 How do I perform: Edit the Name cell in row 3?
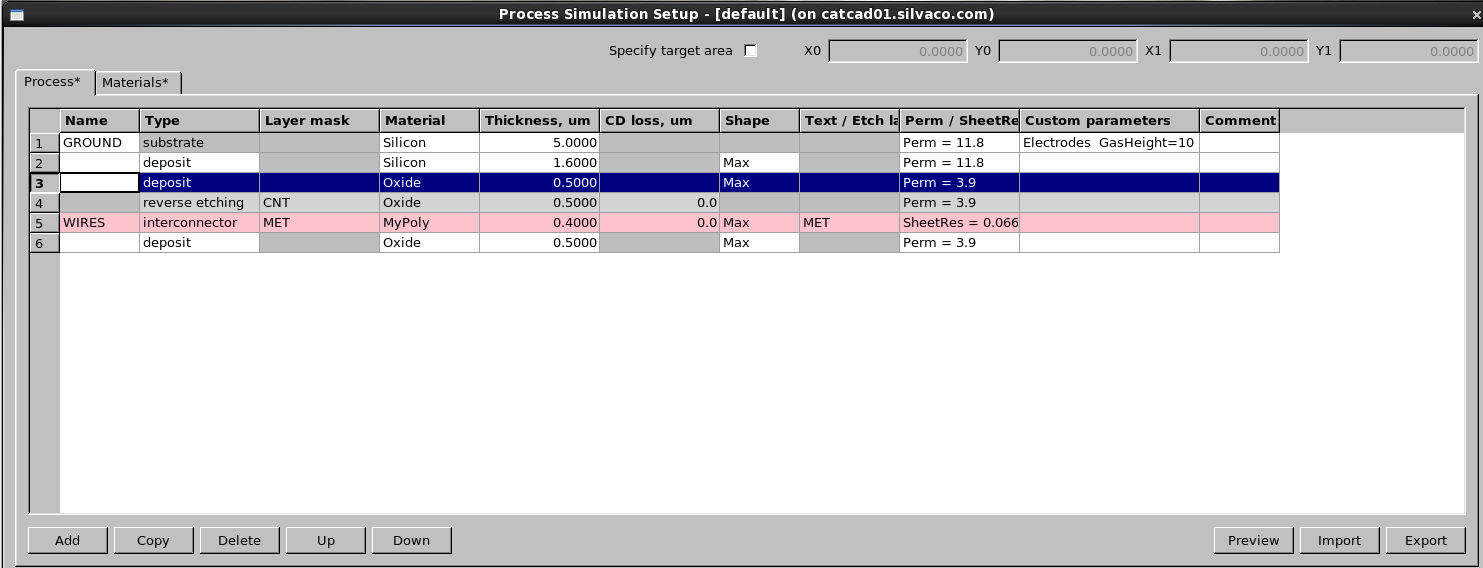[x=99, y=182]
